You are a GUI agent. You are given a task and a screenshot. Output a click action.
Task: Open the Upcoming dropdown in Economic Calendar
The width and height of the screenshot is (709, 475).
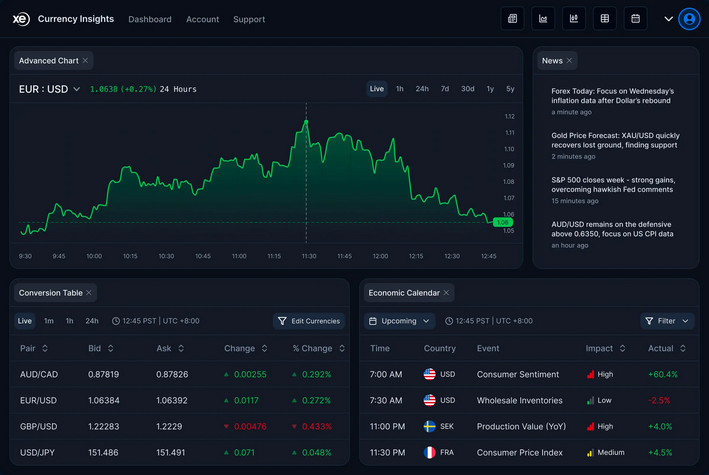[399, 321]
